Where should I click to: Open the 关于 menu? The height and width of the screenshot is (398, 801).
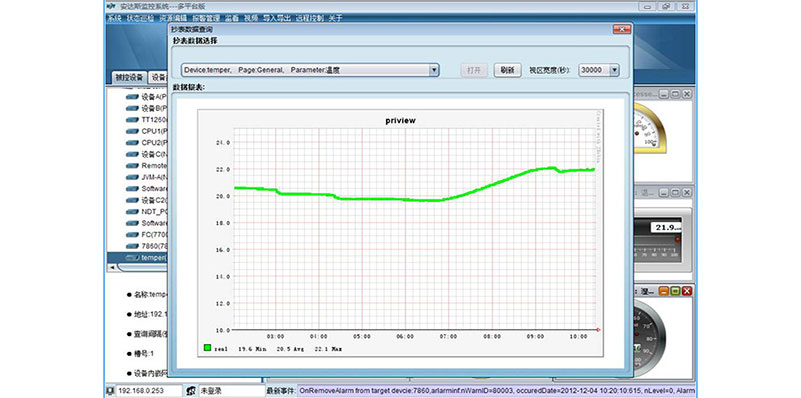pyautogui.click(x=335, y=18)
